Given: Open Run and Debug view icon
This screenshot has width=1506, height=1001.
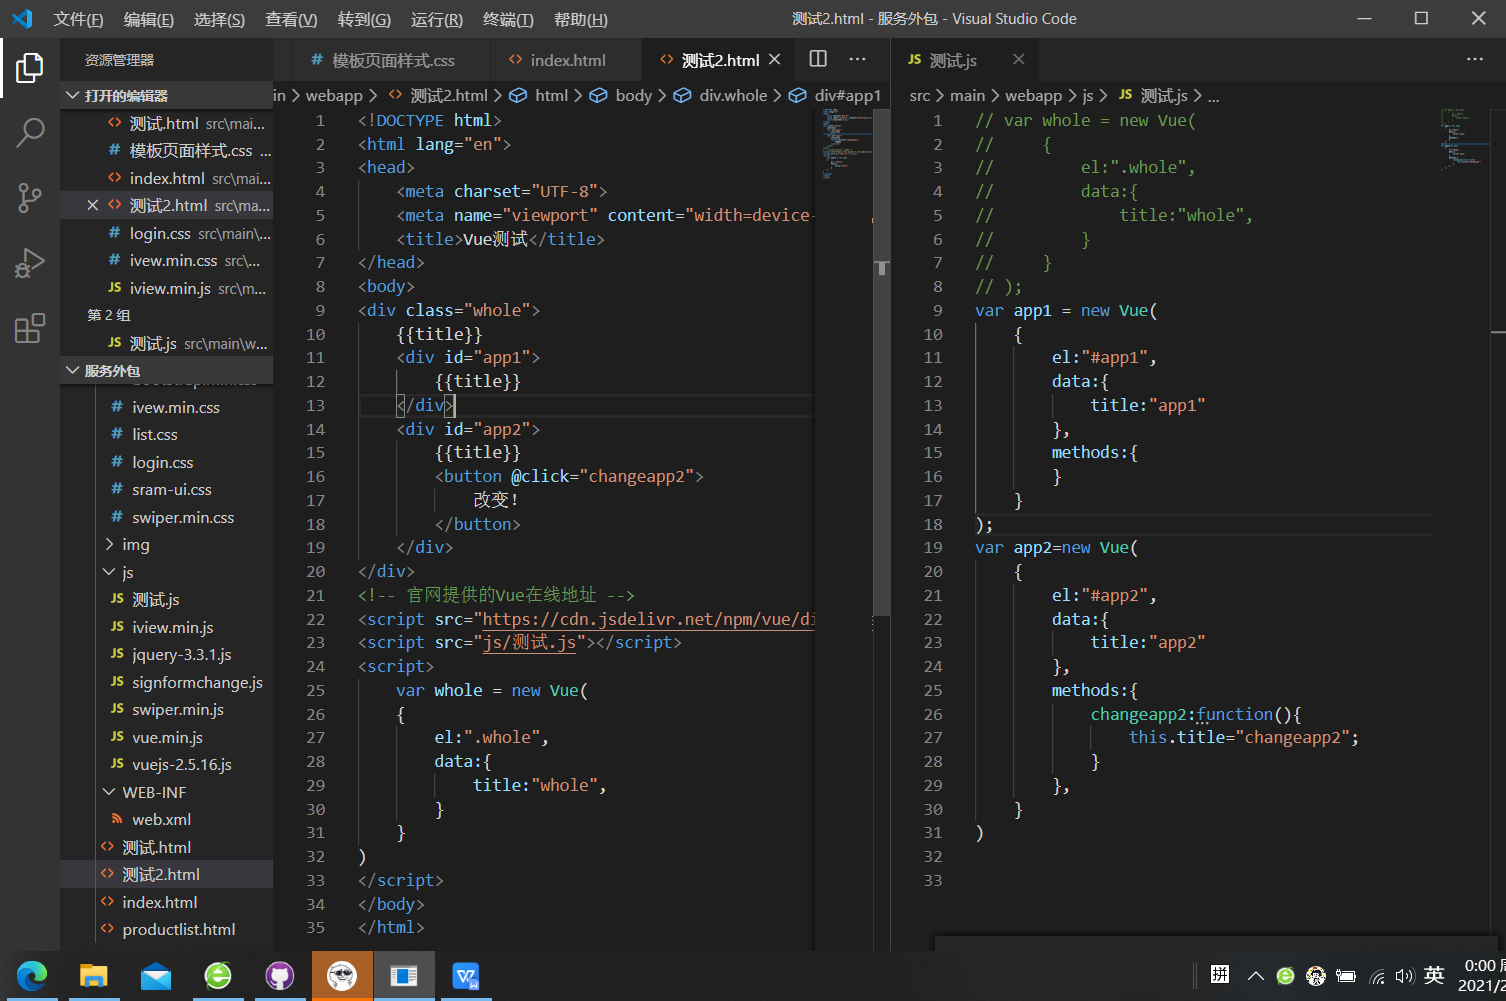Looking at the screenshot, I should pyautogui.click(x=30, y=263).
